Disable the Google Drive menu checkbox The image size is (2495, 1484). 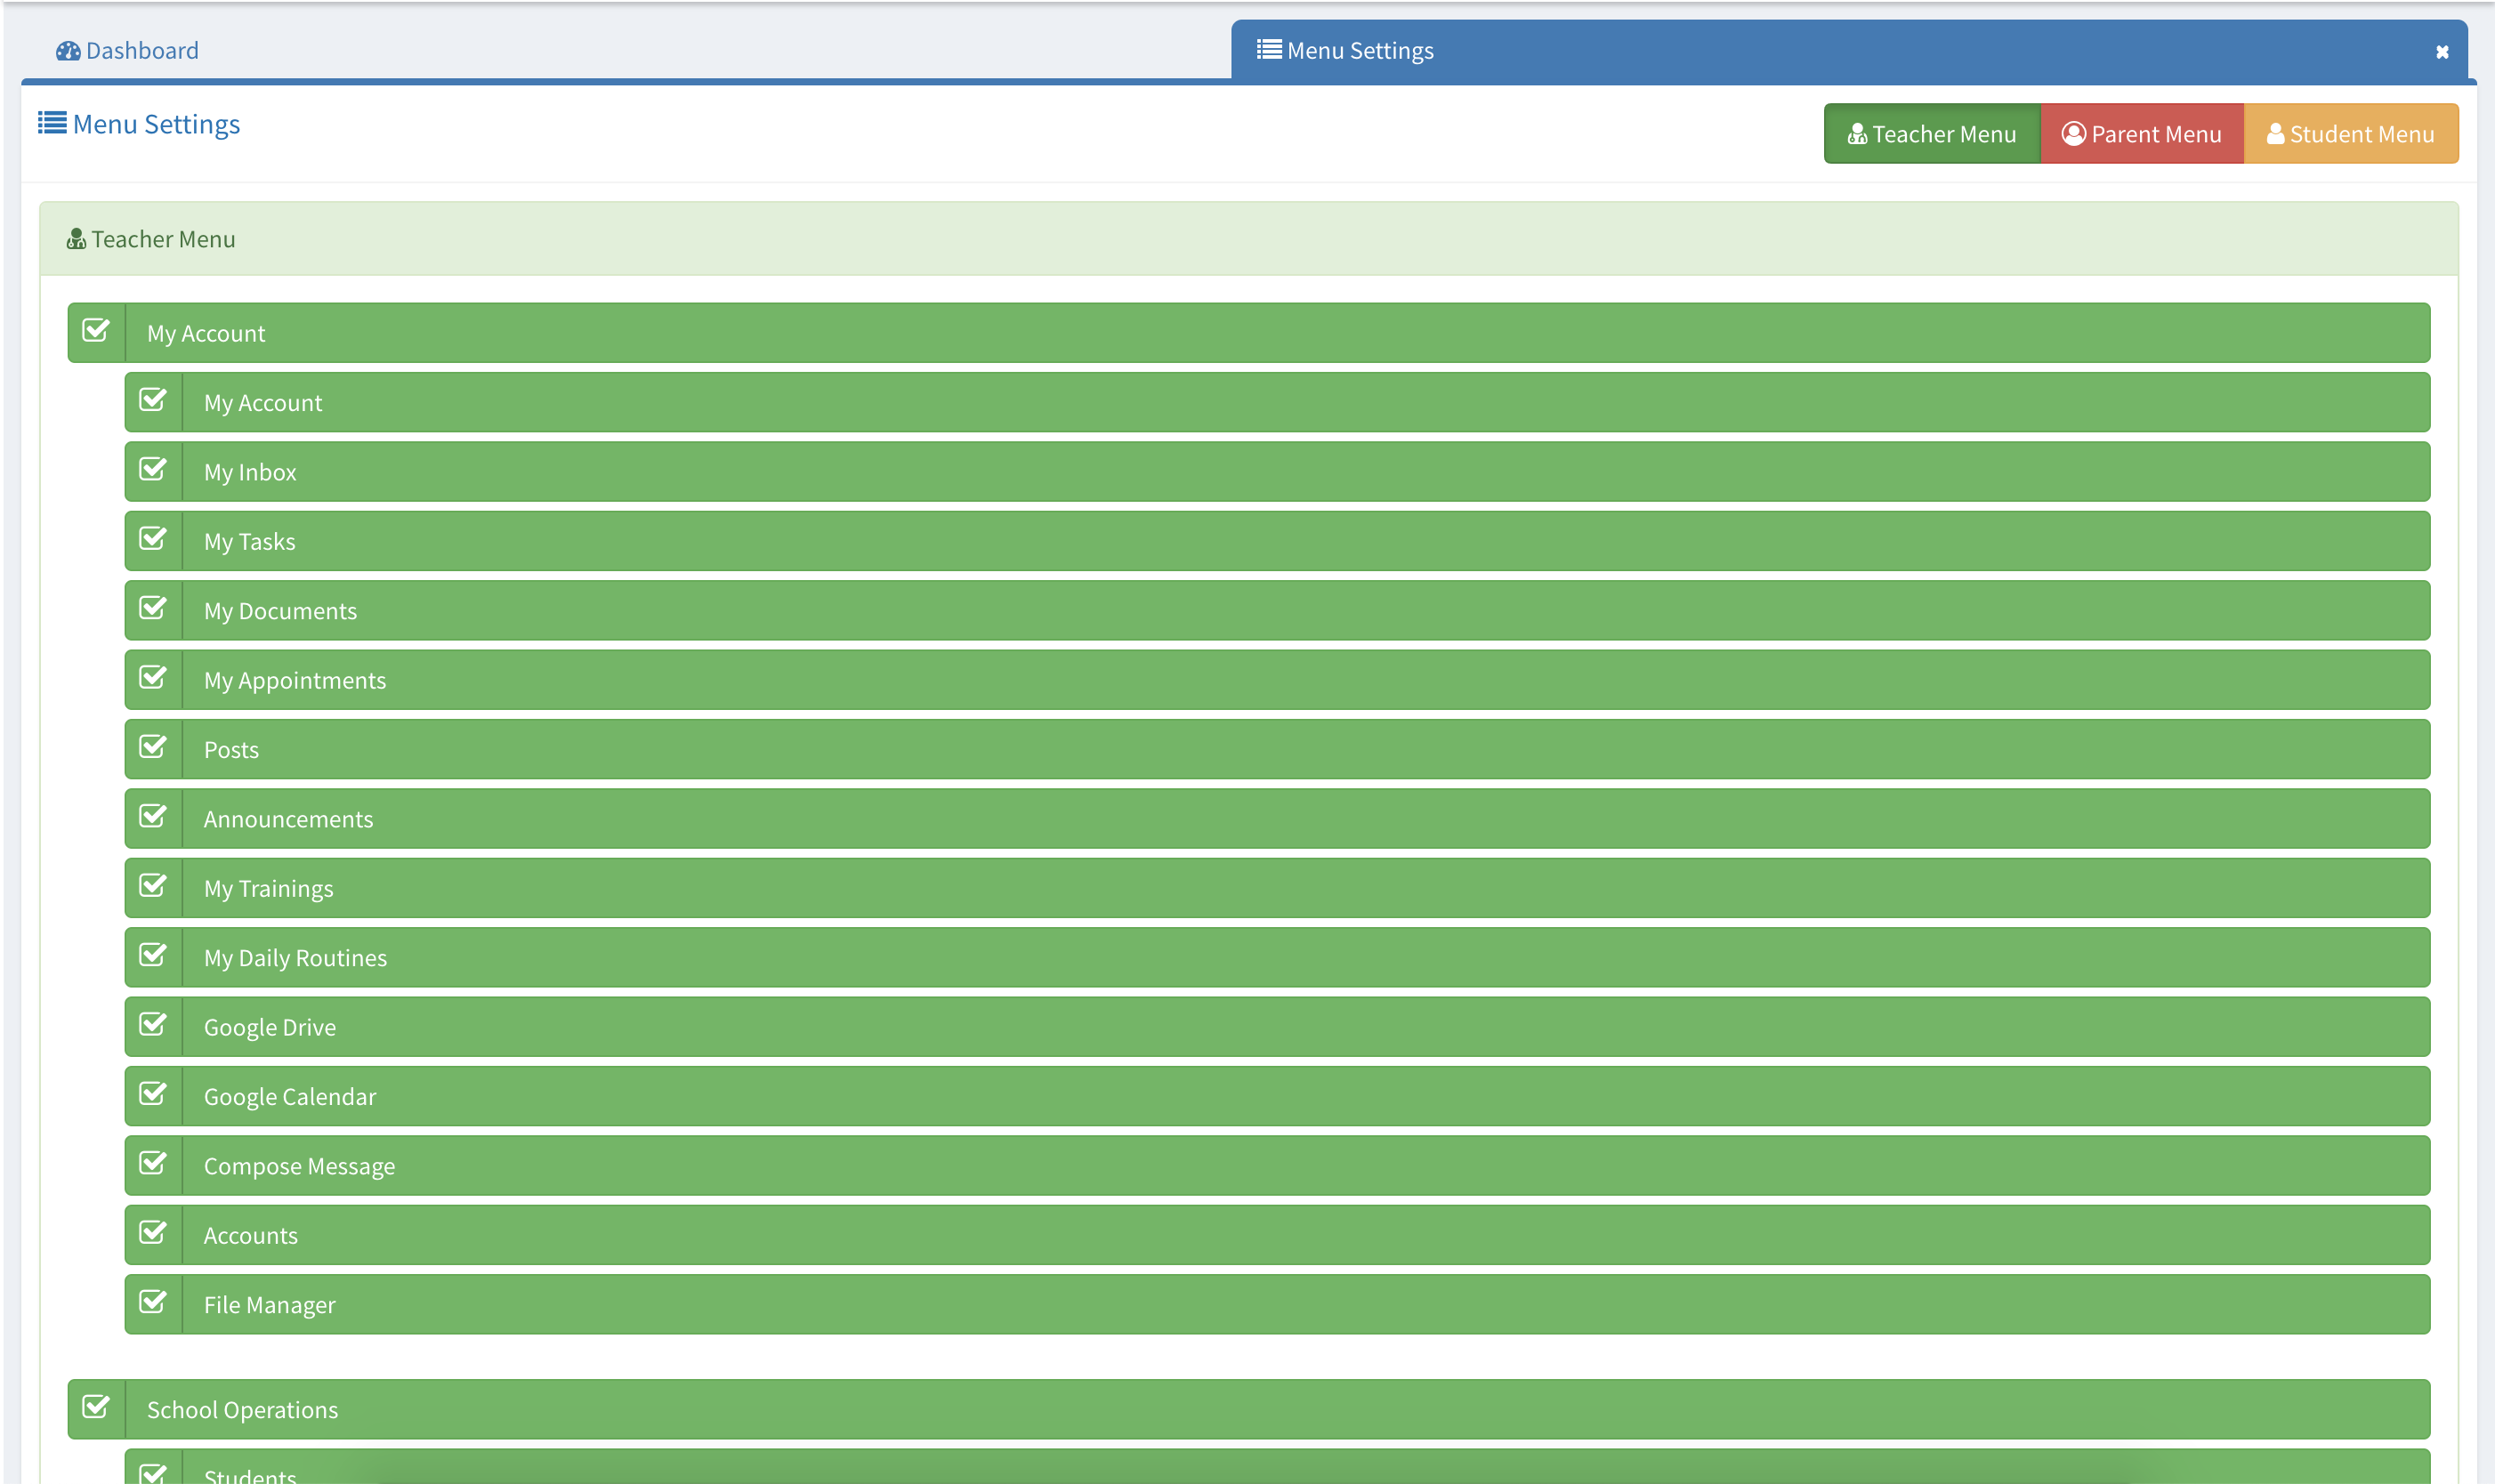(x=153, y=1025)
